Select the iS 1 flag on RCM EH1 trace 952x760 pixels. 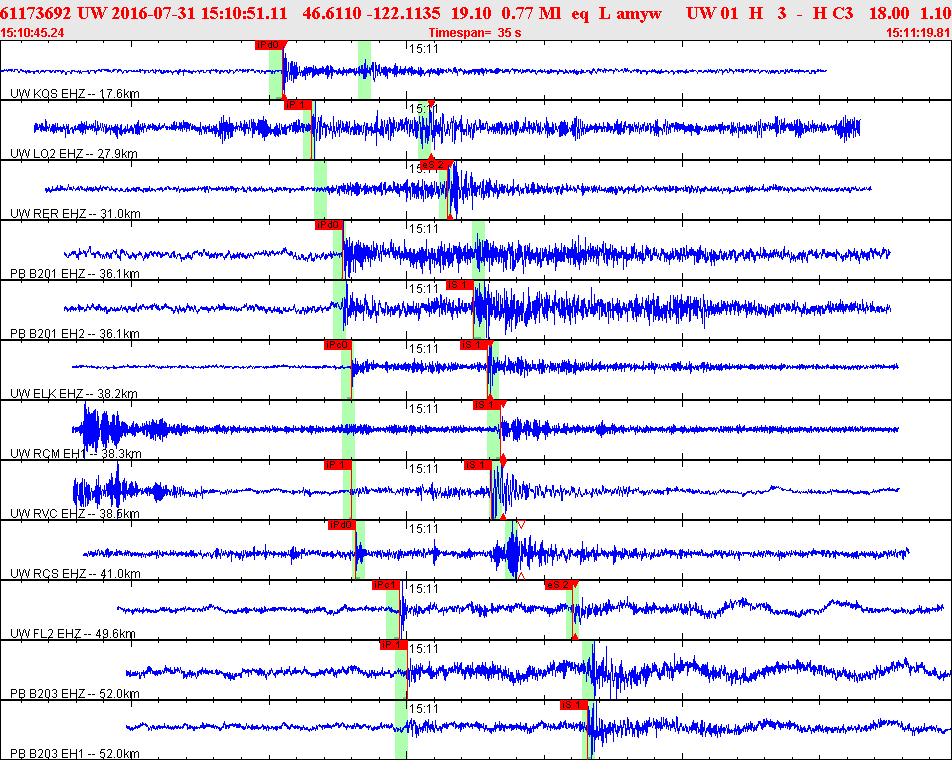tap(487, 405)
